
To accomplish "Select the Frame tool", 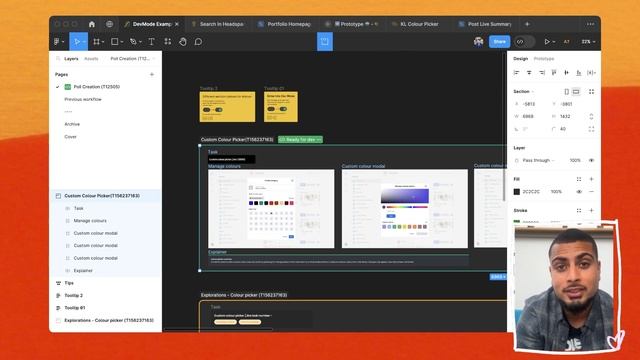I will point(96,42).
